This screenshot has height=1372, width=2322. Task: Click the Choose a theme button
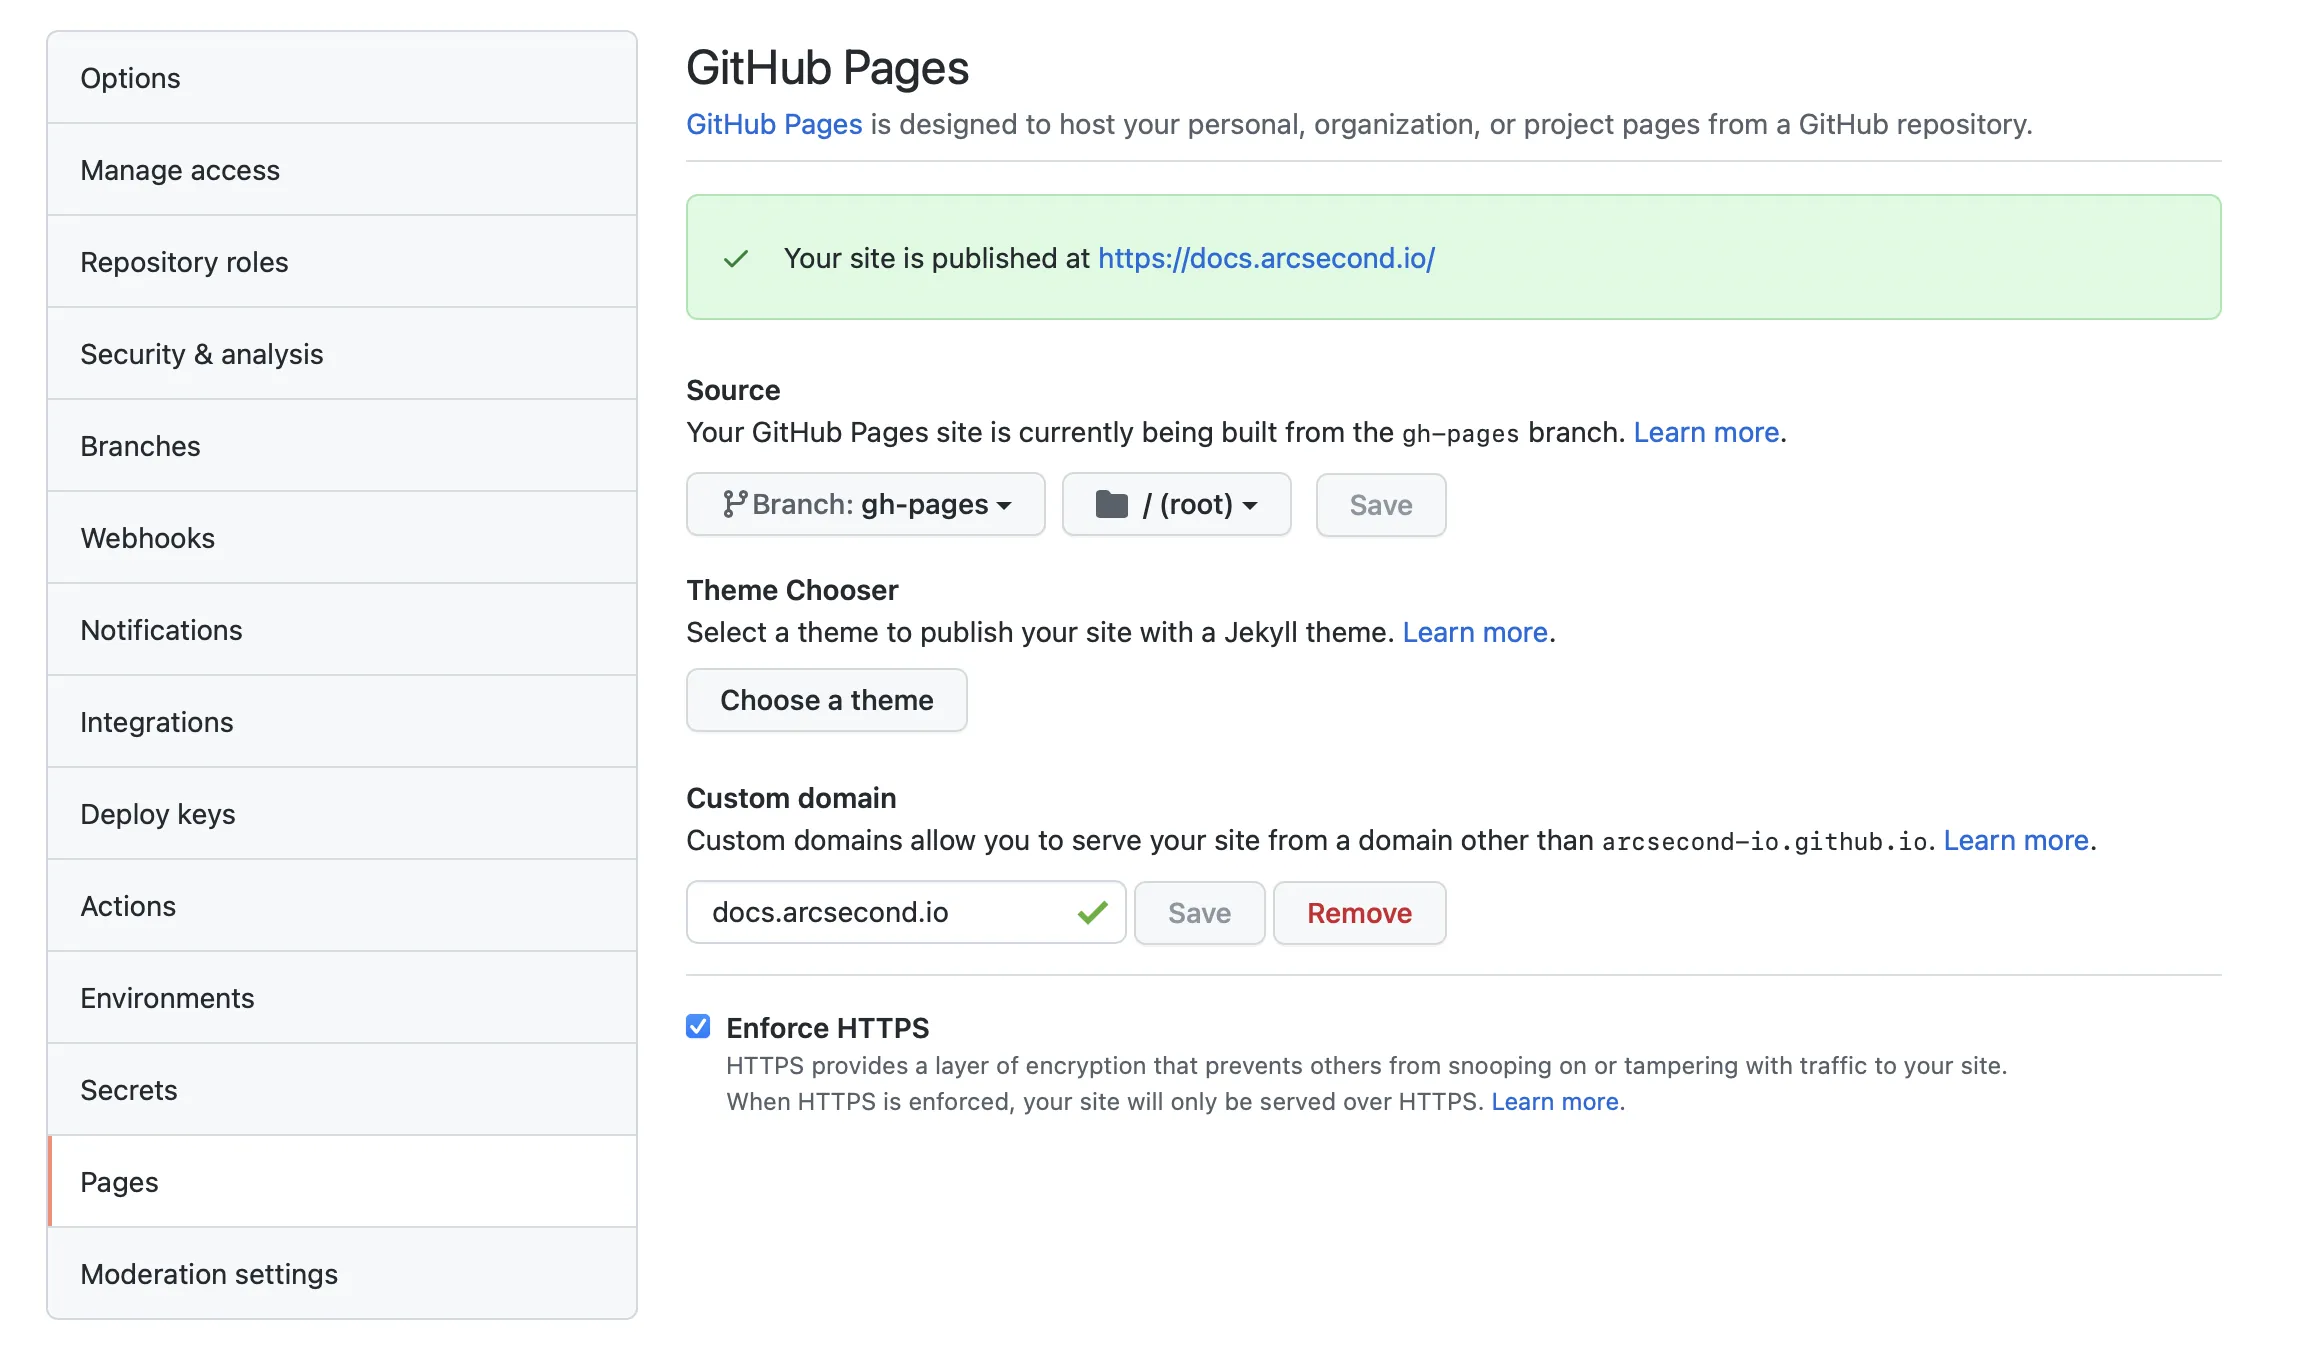[826, 700]
